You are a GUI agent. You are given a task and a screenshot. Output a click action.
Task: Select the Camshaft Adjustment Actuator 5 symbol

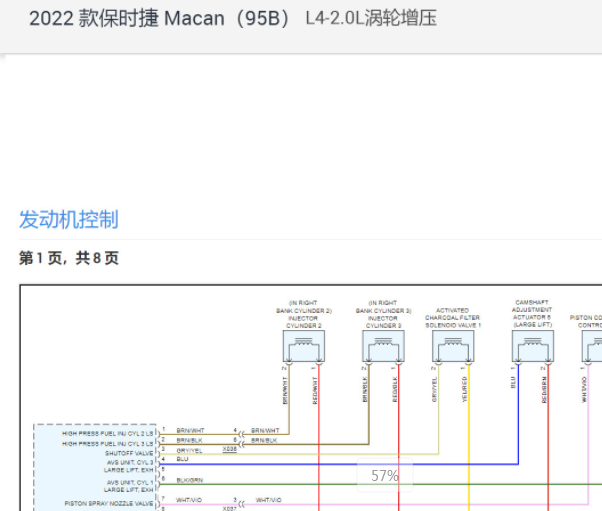[533, 346]
